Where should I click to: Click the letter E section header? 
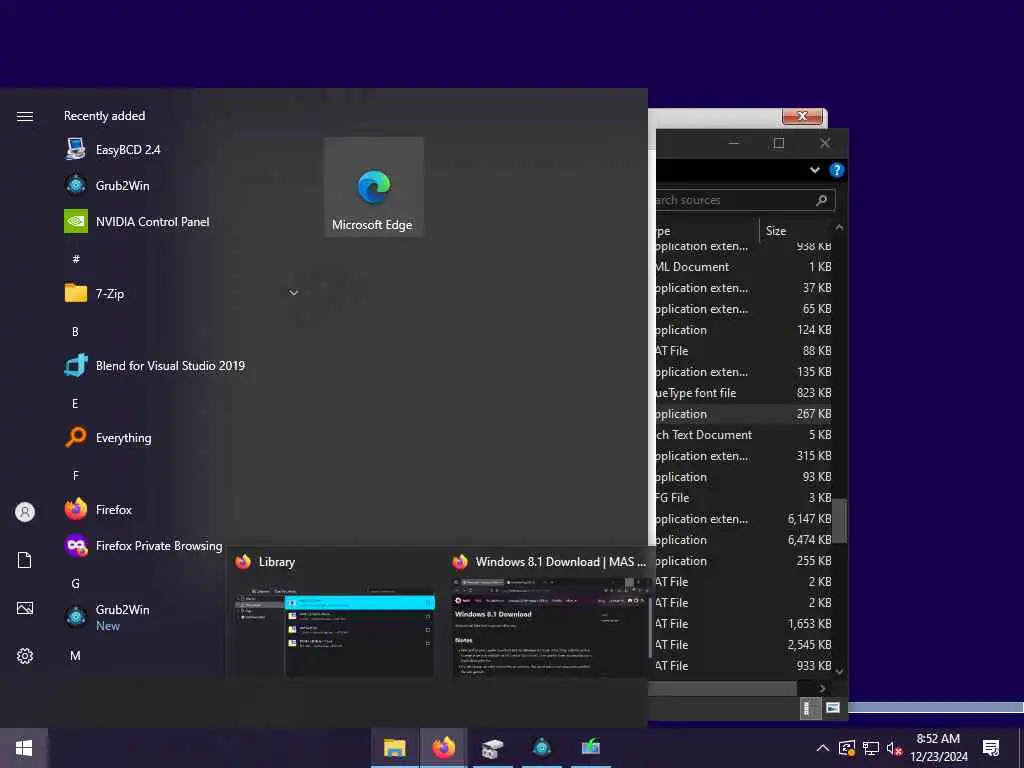pyautogui.click(x=75, y=403)
